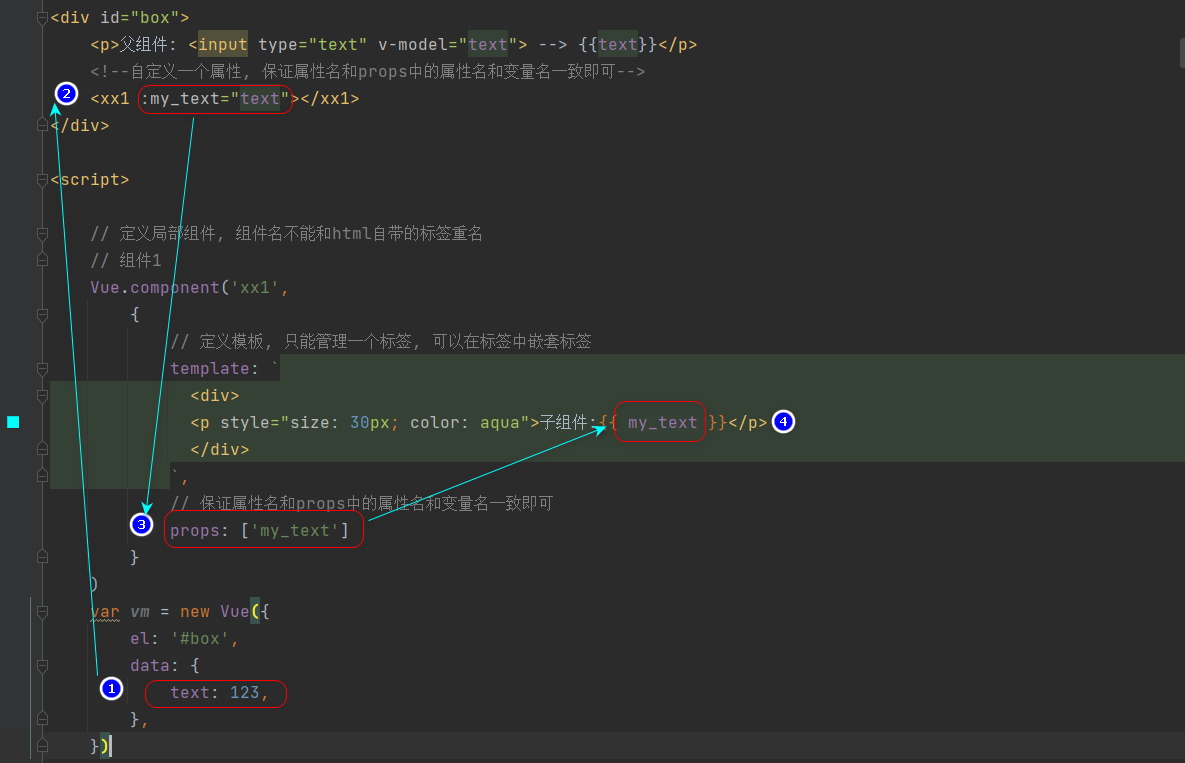Open the aqua color swatch in the gutter
The width and height of the screenshot is (1185, 763).
13,422
